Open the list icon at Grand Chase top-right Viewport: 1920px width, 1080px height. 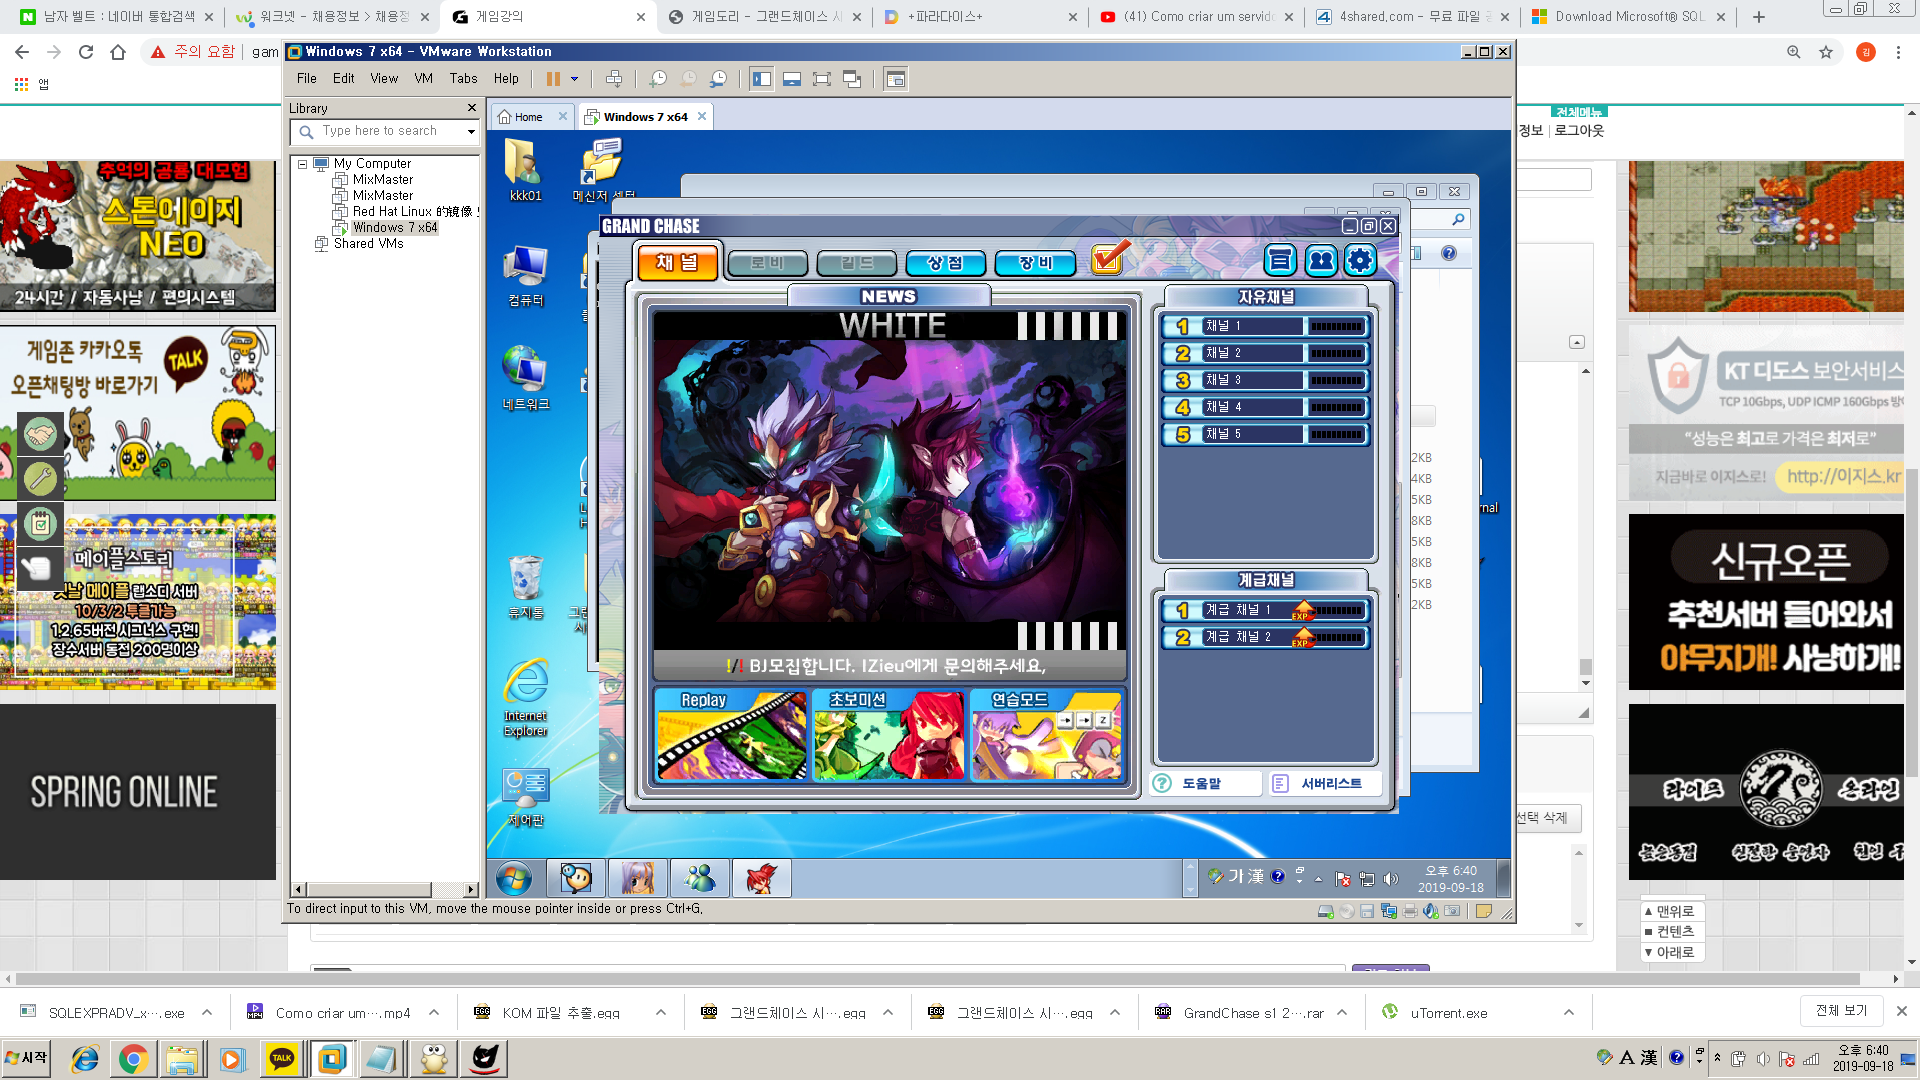tap(1280, 261)
